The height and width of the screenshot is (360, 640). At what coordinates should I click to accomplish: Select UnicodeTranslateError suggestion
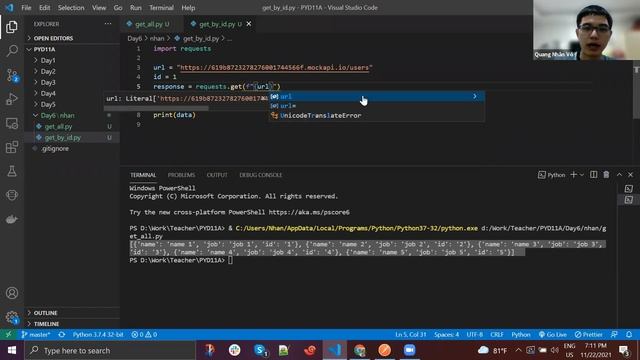click(376, 116)
